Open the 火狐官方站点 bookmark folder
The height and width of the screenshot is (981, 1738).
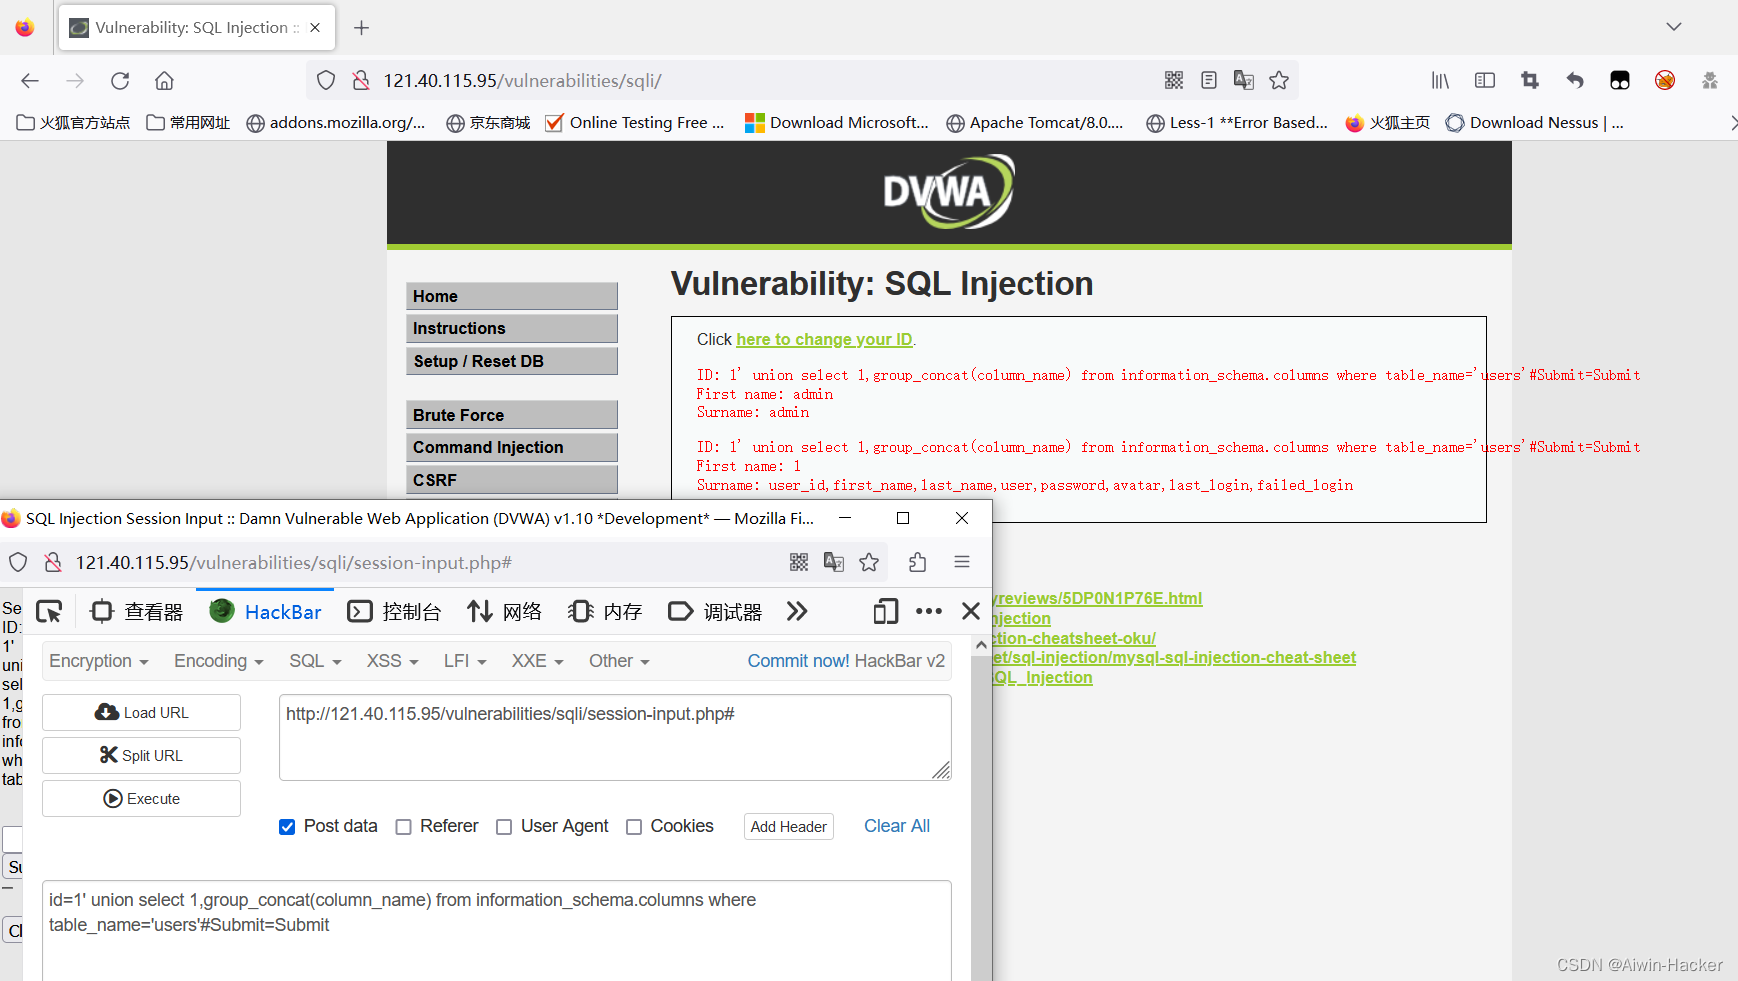(74, 123)
